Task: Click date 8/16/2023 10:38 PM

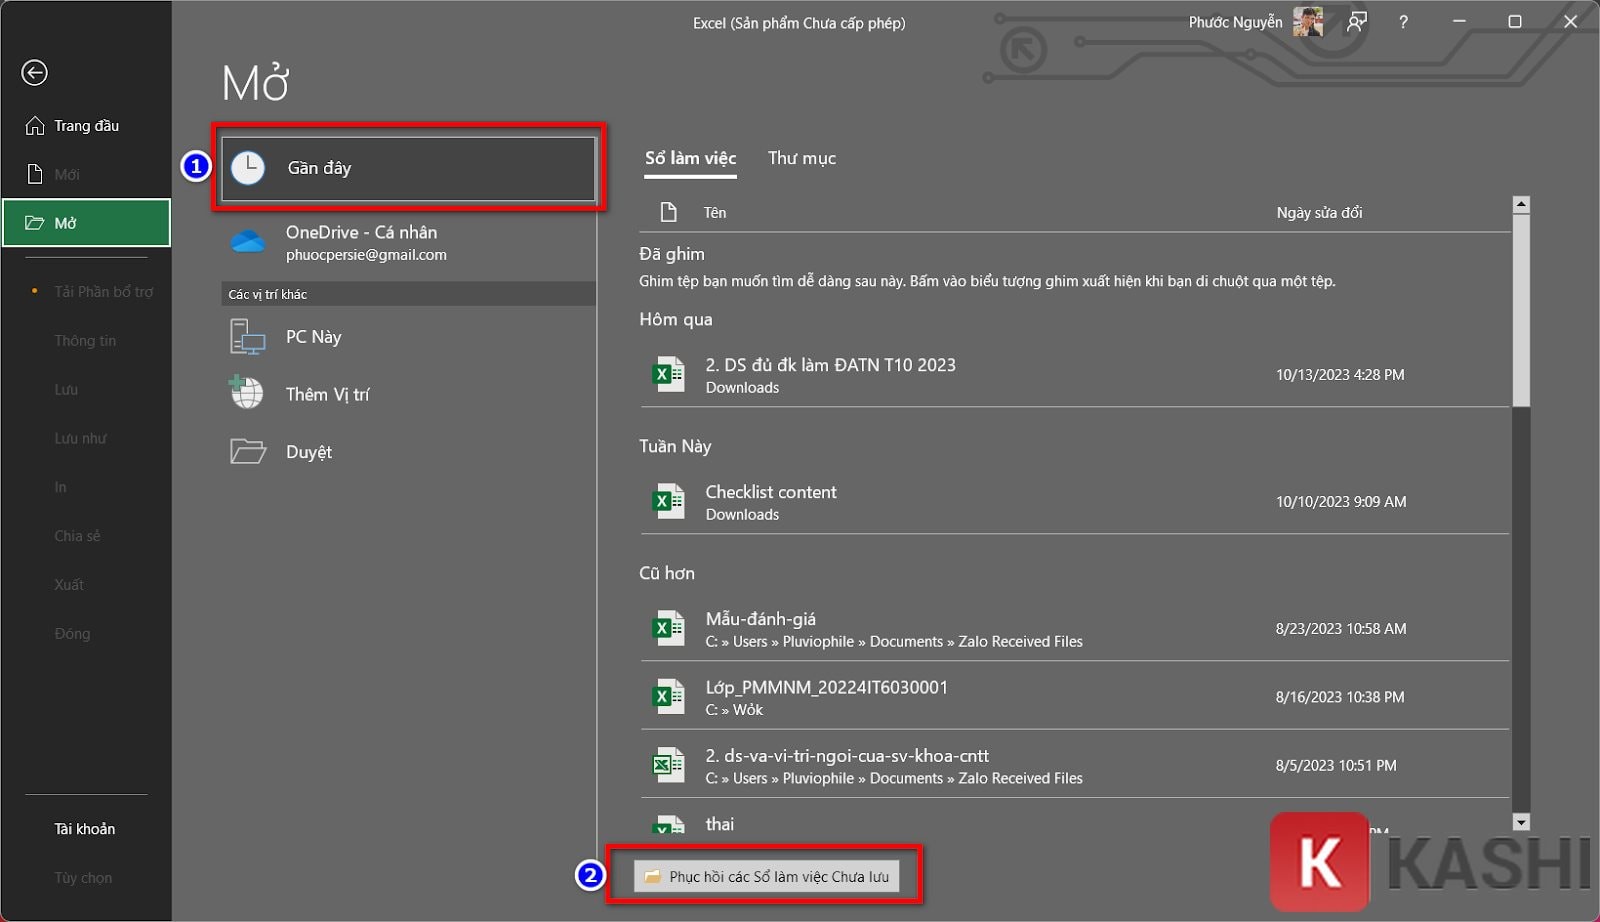Action: pyautogui.click(x=1340, y=697)
